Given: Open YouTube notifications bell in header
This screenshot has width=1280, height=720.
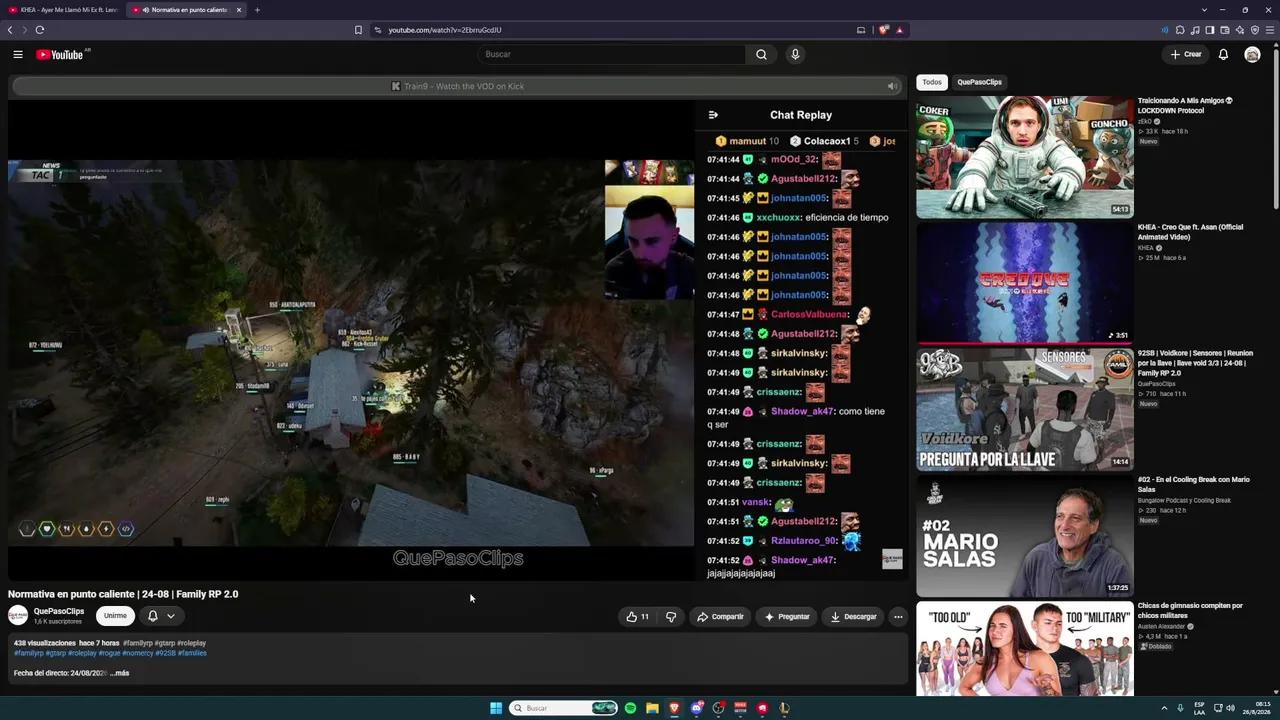Looking at the screenshot, I should (x=1223, y=54).
